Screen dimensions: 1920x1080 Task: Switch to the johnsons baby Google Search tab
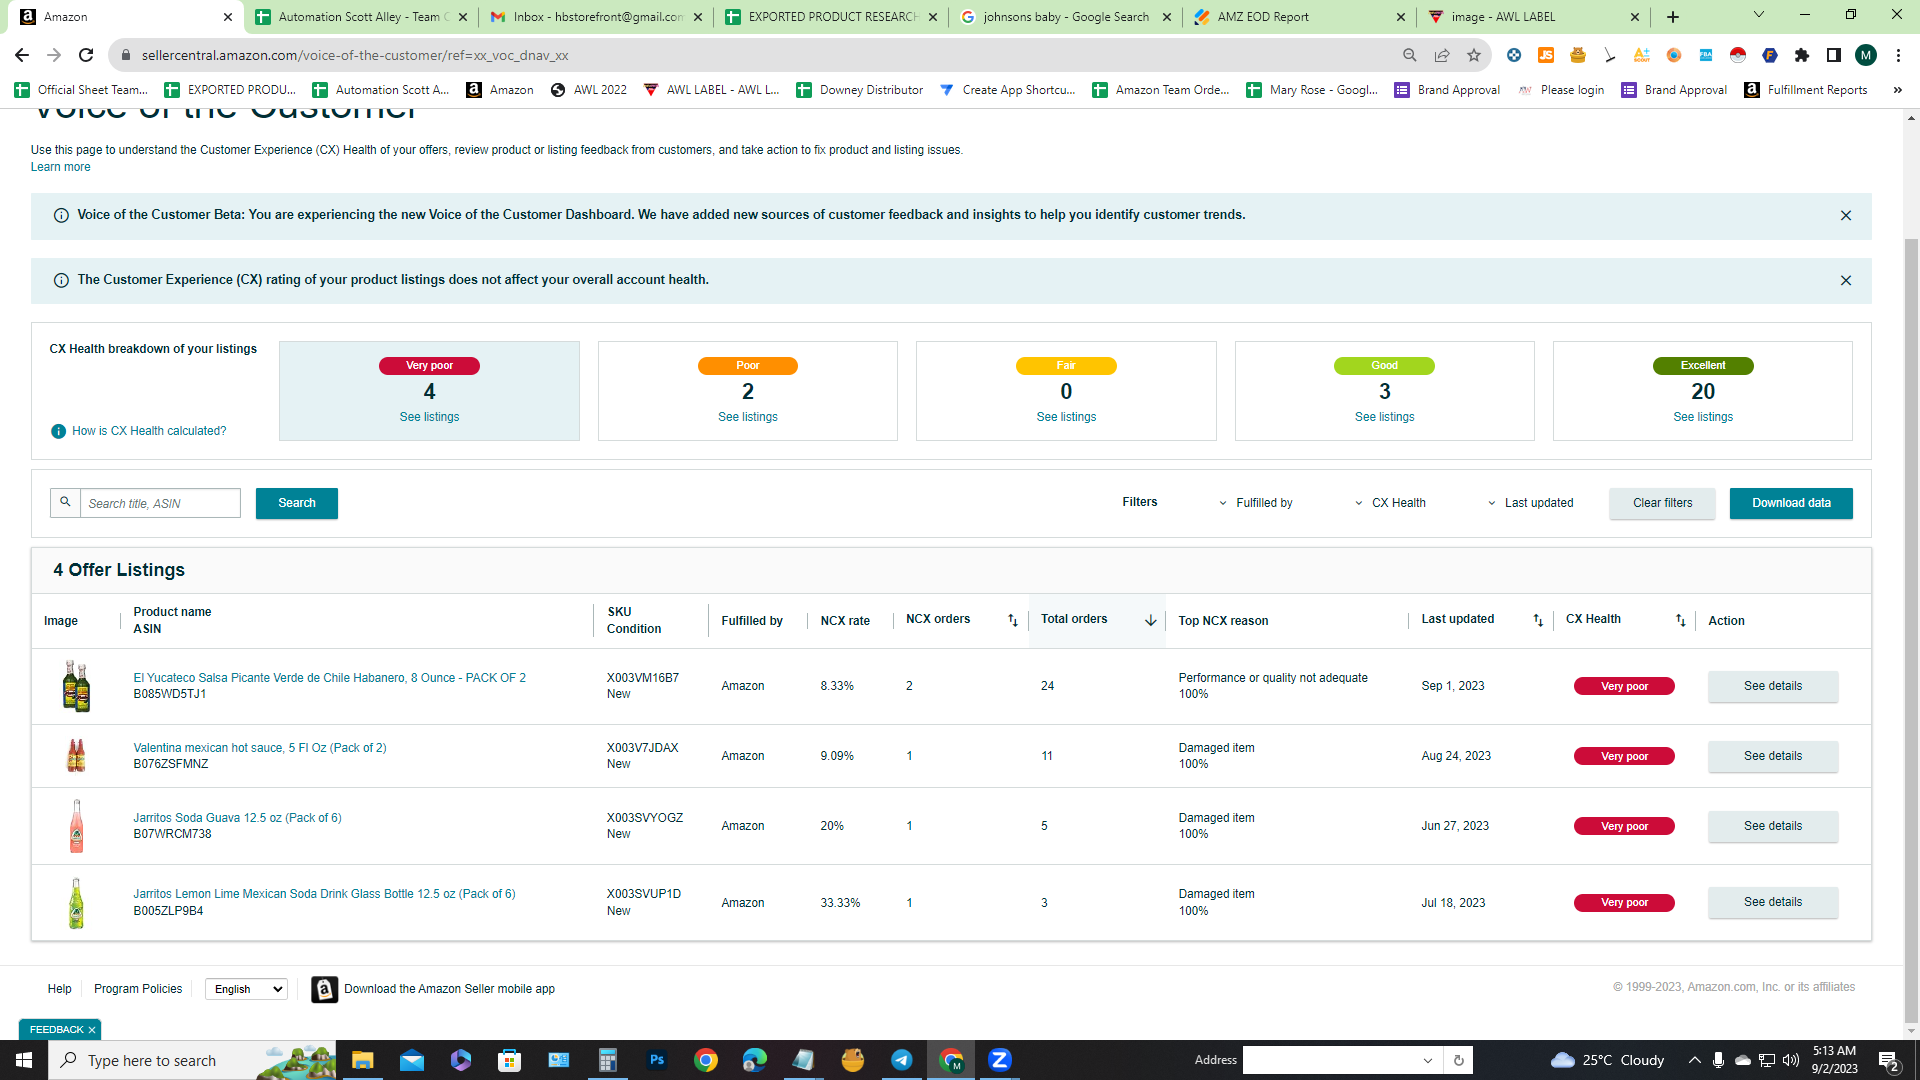1066,17
